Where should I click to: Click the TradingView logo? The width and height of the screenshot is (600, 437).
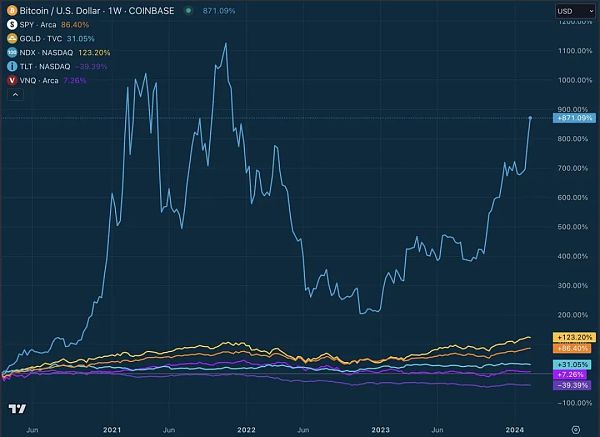click(x=16, y=409)
